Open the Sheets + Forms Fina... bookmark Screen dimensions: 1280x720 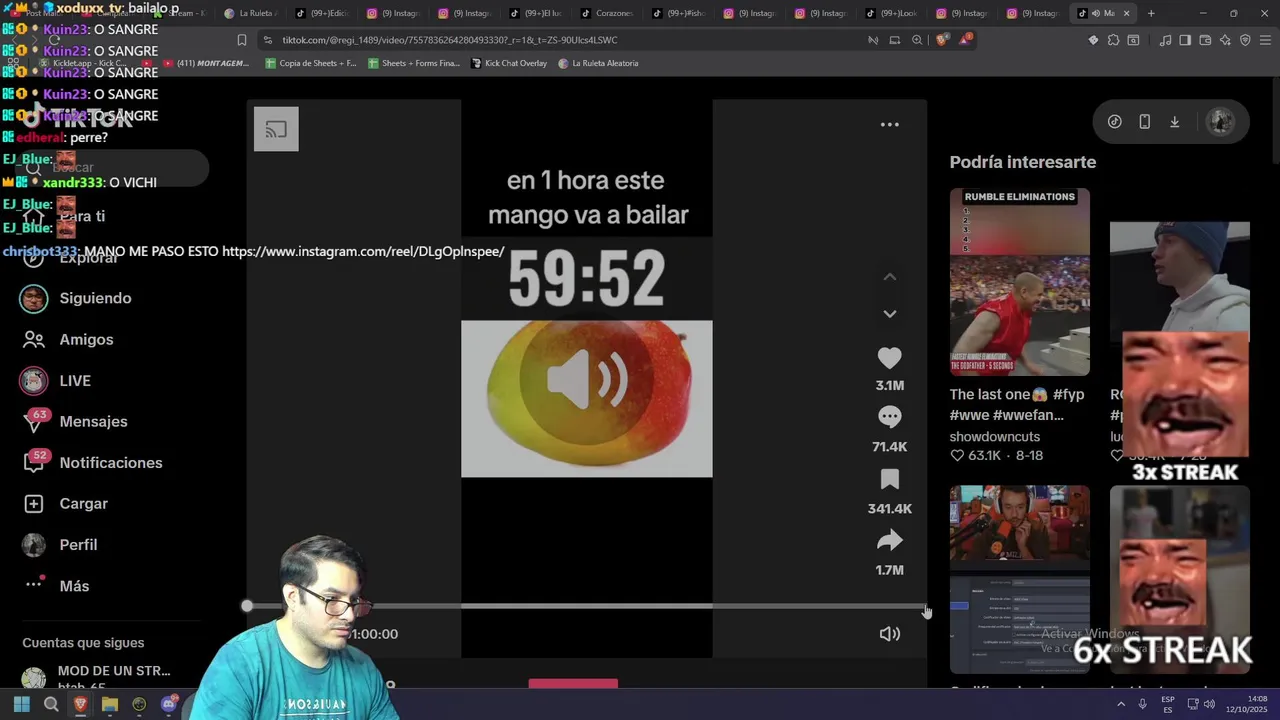pos(414,63)
